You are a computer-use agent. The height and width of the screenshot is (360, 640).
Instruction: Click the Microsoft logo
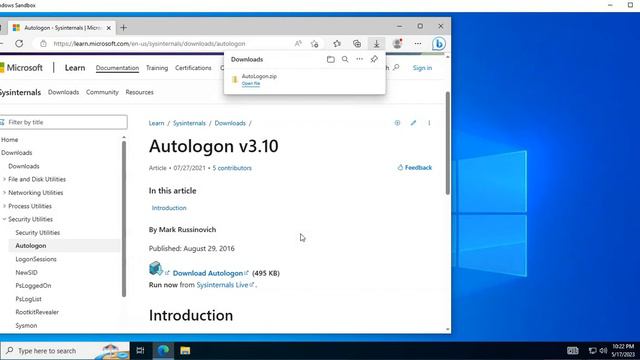21,68
